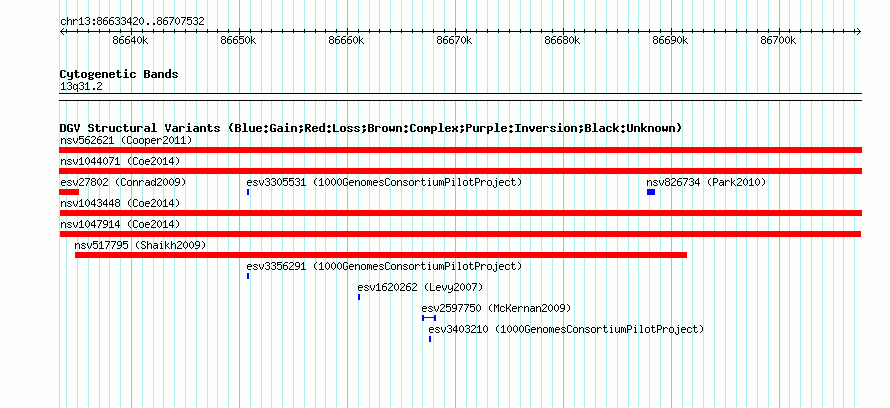Click the 86650k ruler tick label
This screenshot has height=408, width=890.
tap(238, 41)
